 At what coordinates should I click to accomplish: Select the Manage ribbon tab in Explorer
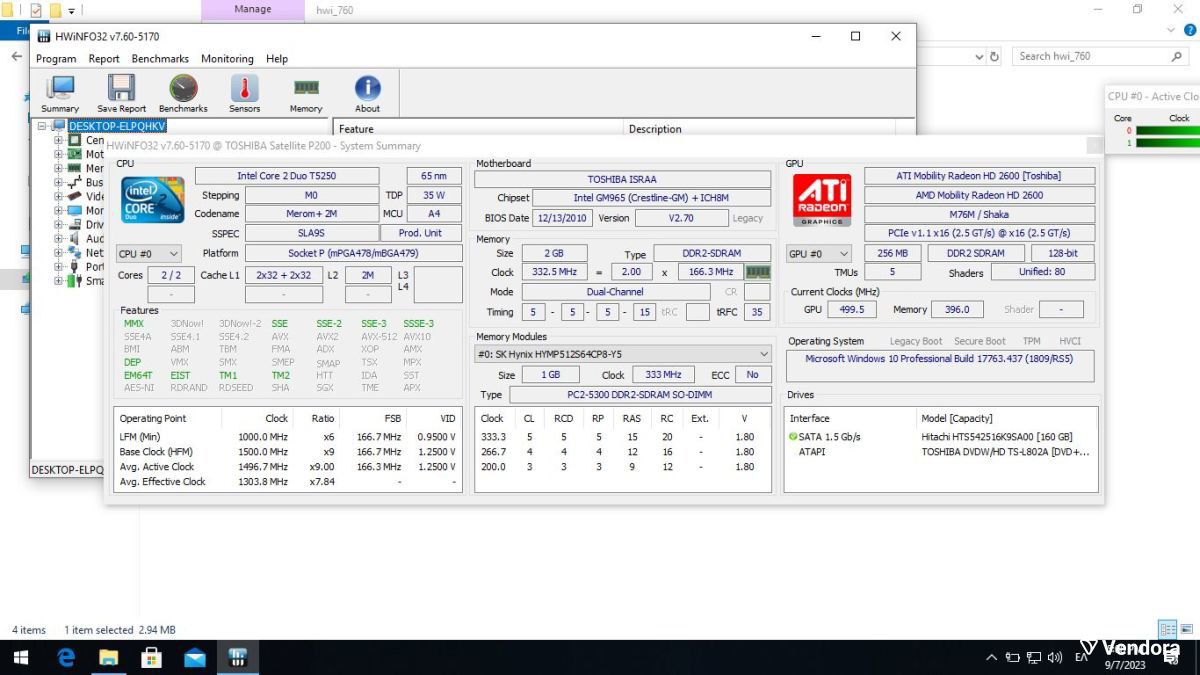(x=253, y=10)
